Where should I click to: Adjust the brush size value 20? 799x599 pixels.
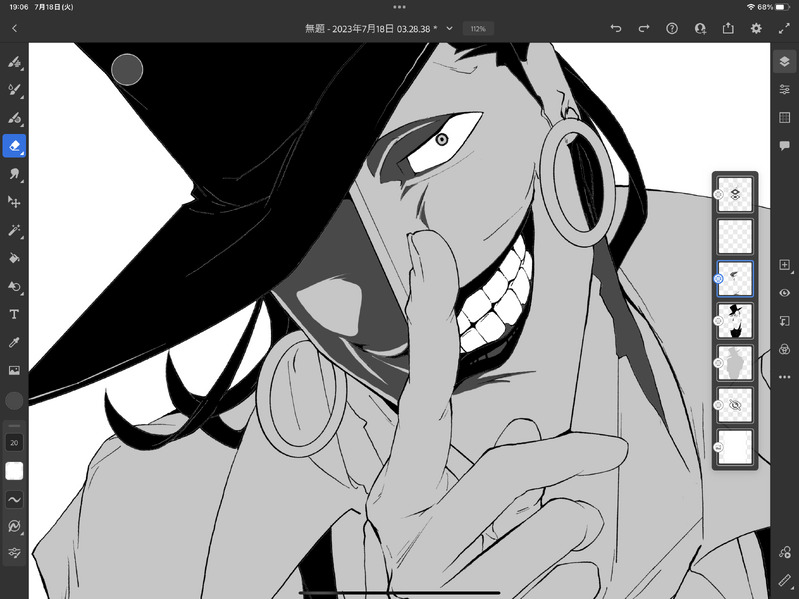[x=14, y=443]
